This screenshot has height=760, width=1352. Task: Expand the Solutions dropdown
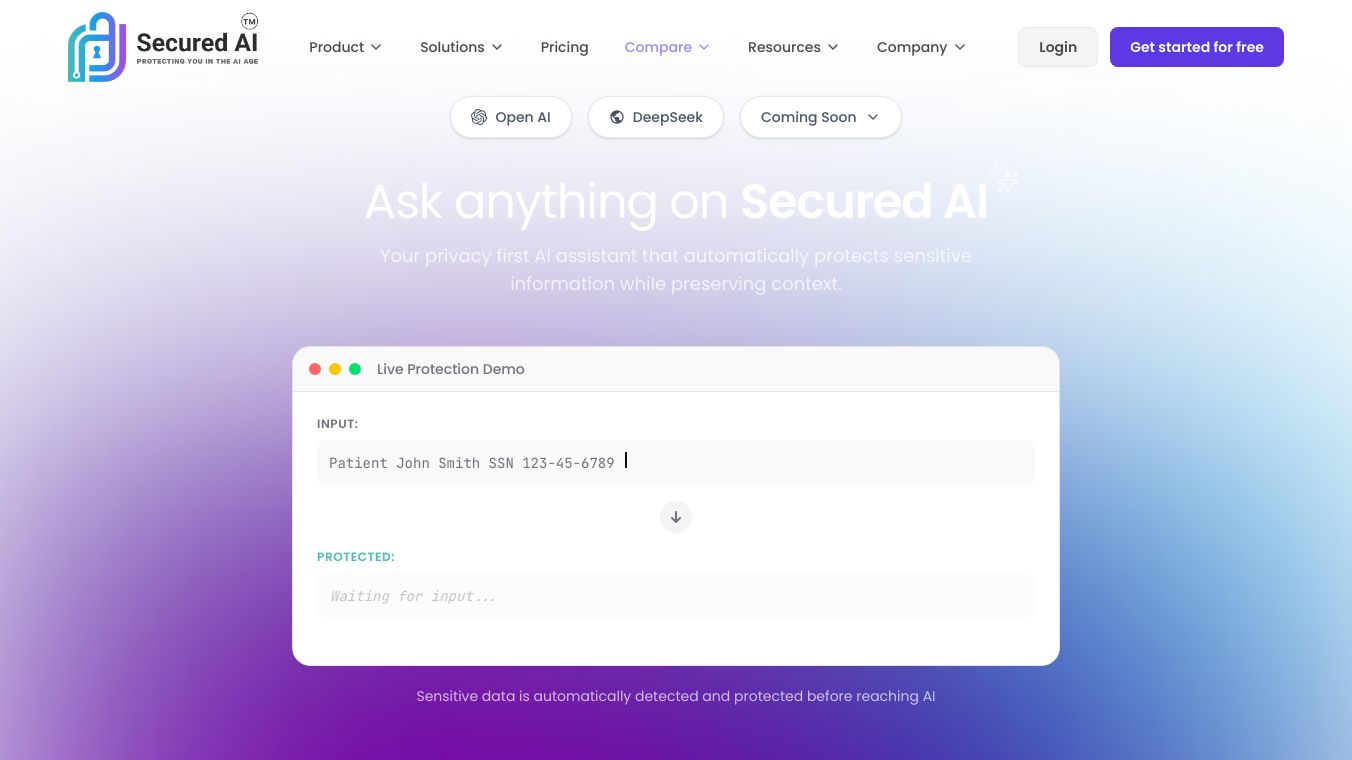(461, 47)
